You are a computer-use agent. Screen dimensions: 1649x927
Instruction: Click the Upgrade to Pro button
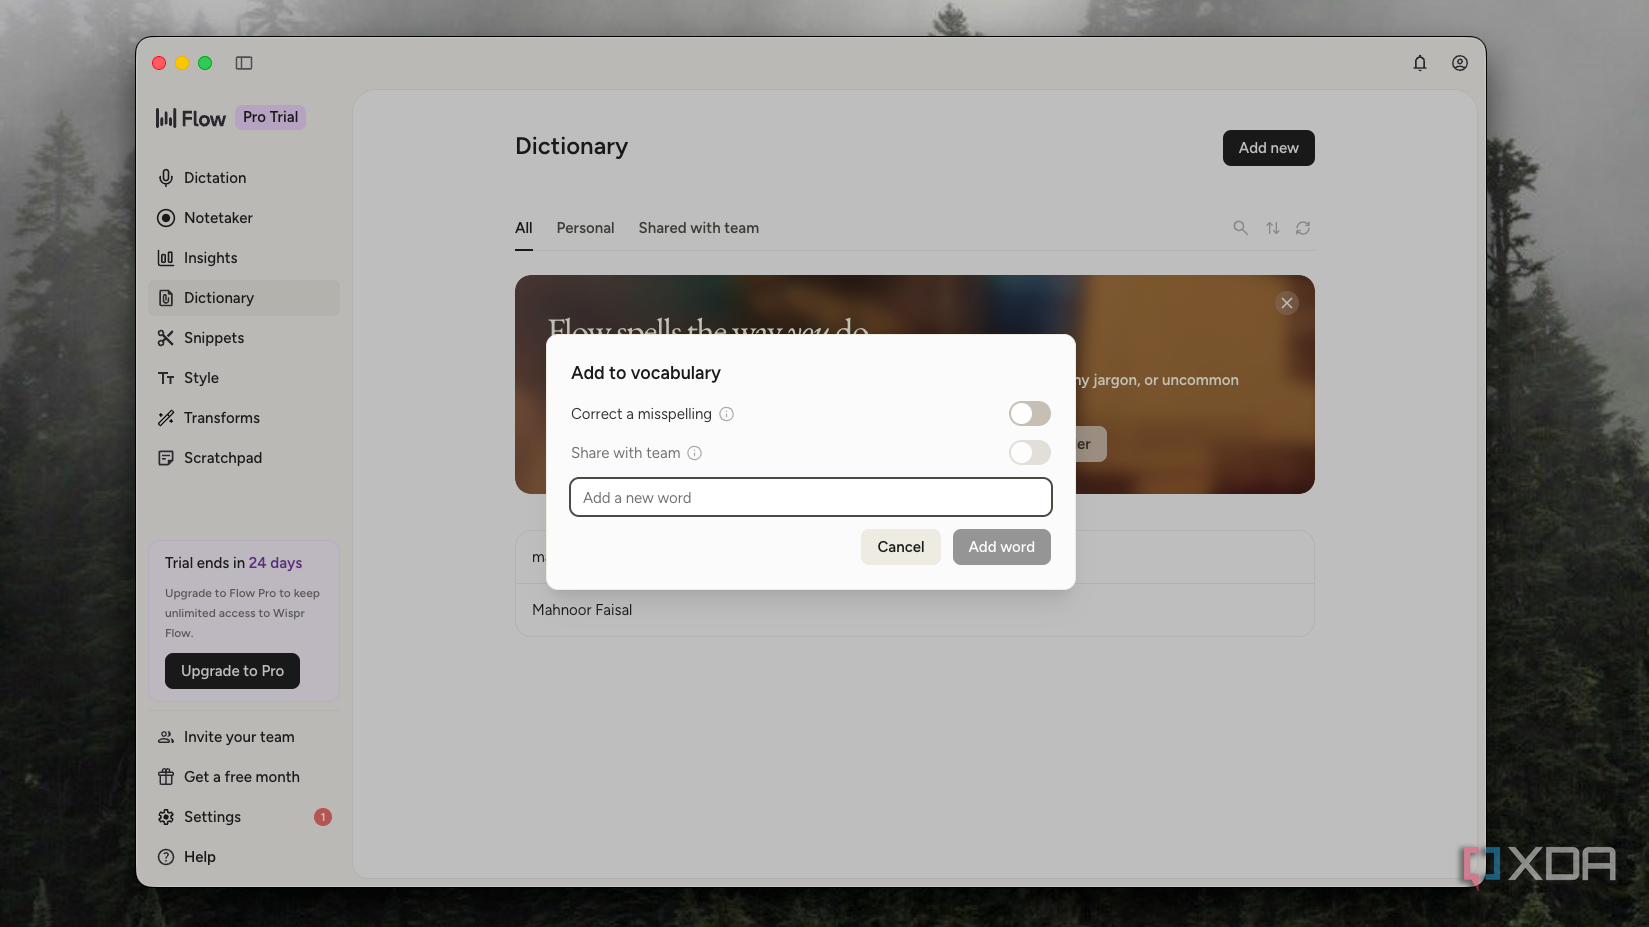pos(232,671)
